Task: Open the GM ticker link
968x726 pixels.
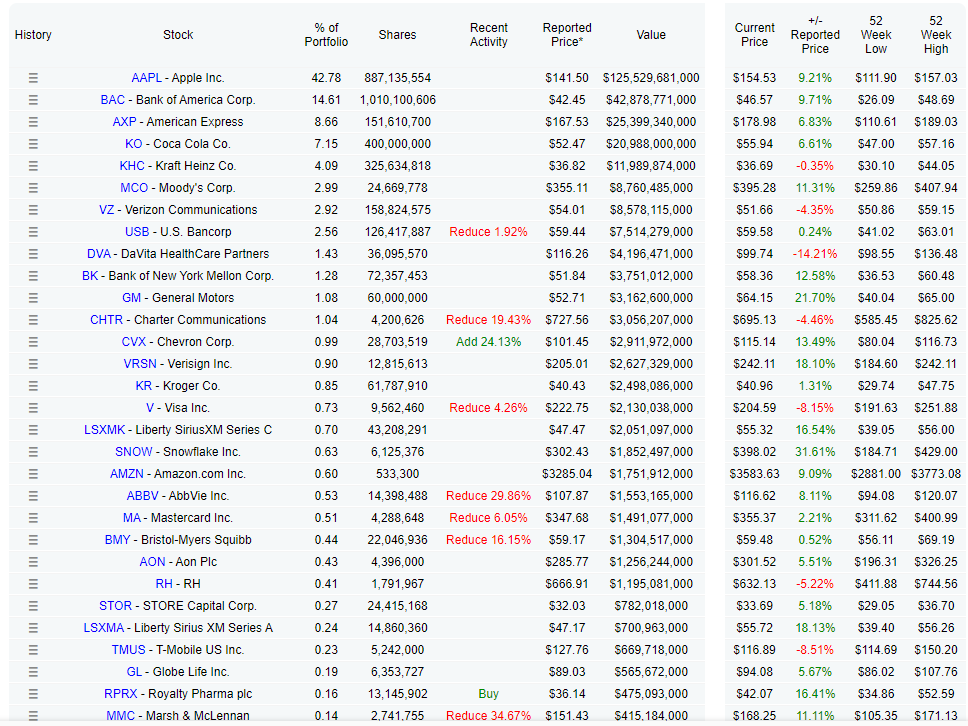Action: pyautogui.click(x=131, y=298)
